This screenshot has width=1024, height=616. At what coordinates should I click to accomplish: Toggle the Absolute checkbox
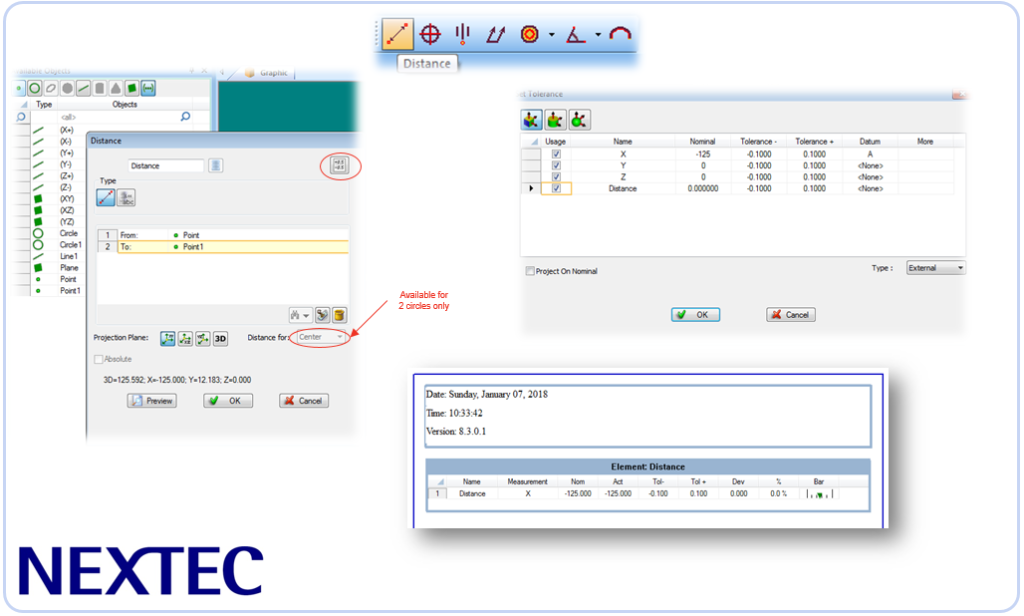coord(99,359)
